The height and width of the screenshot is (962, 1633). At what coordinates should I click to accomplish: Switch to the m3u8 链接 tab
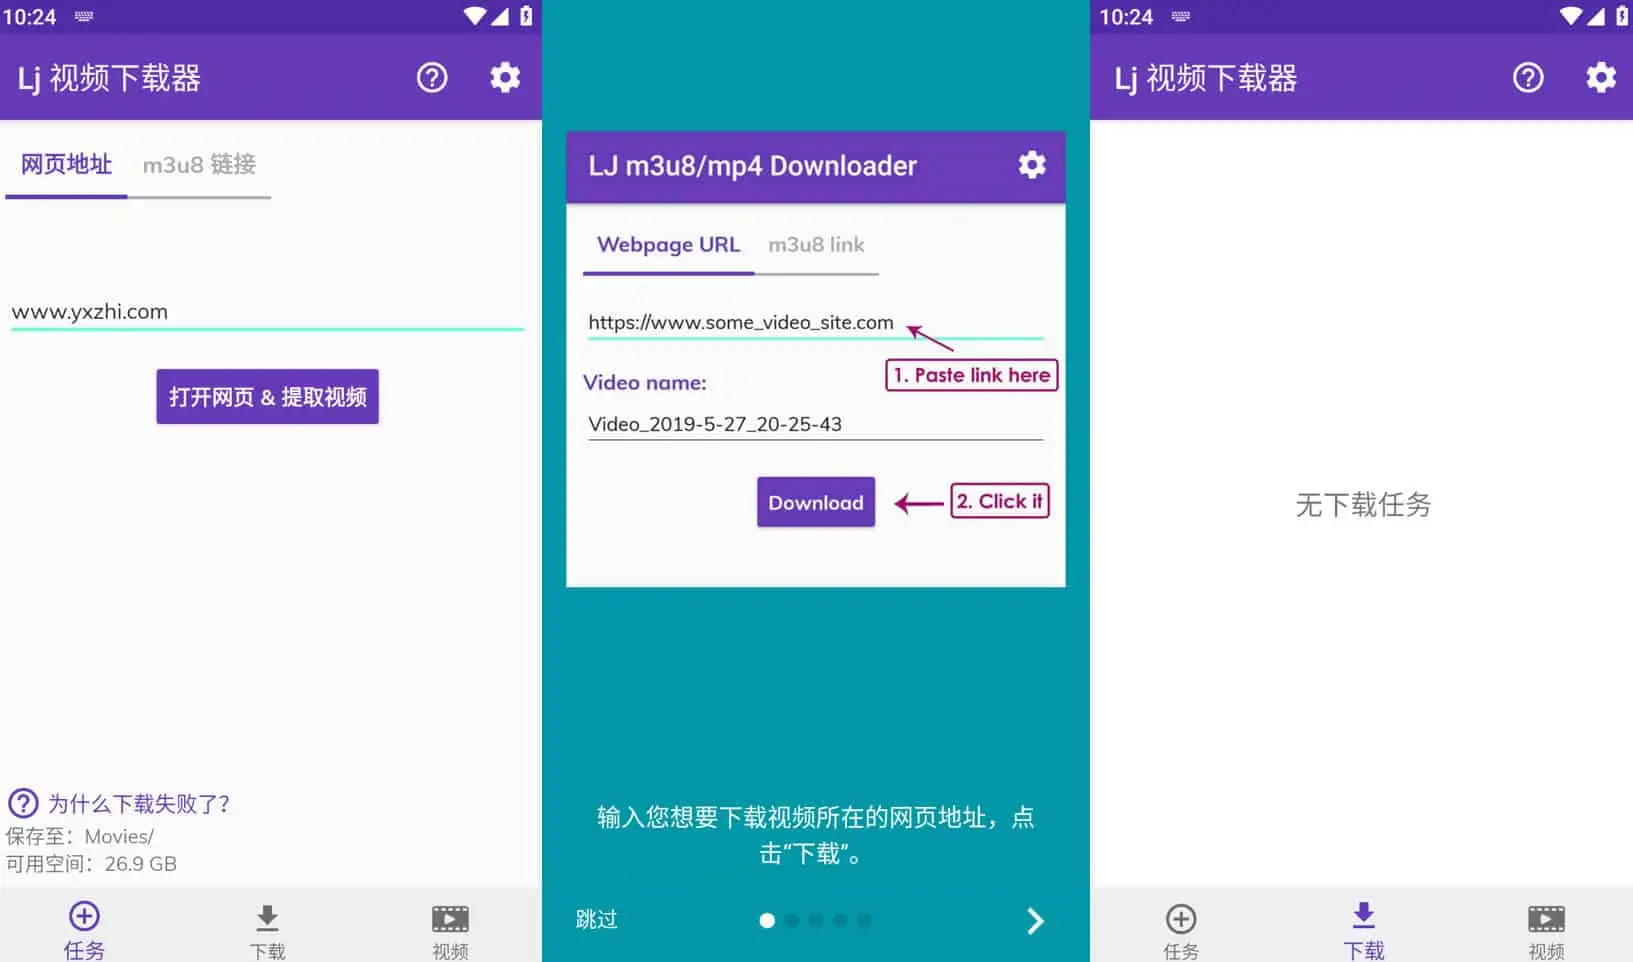coord(200,166)
